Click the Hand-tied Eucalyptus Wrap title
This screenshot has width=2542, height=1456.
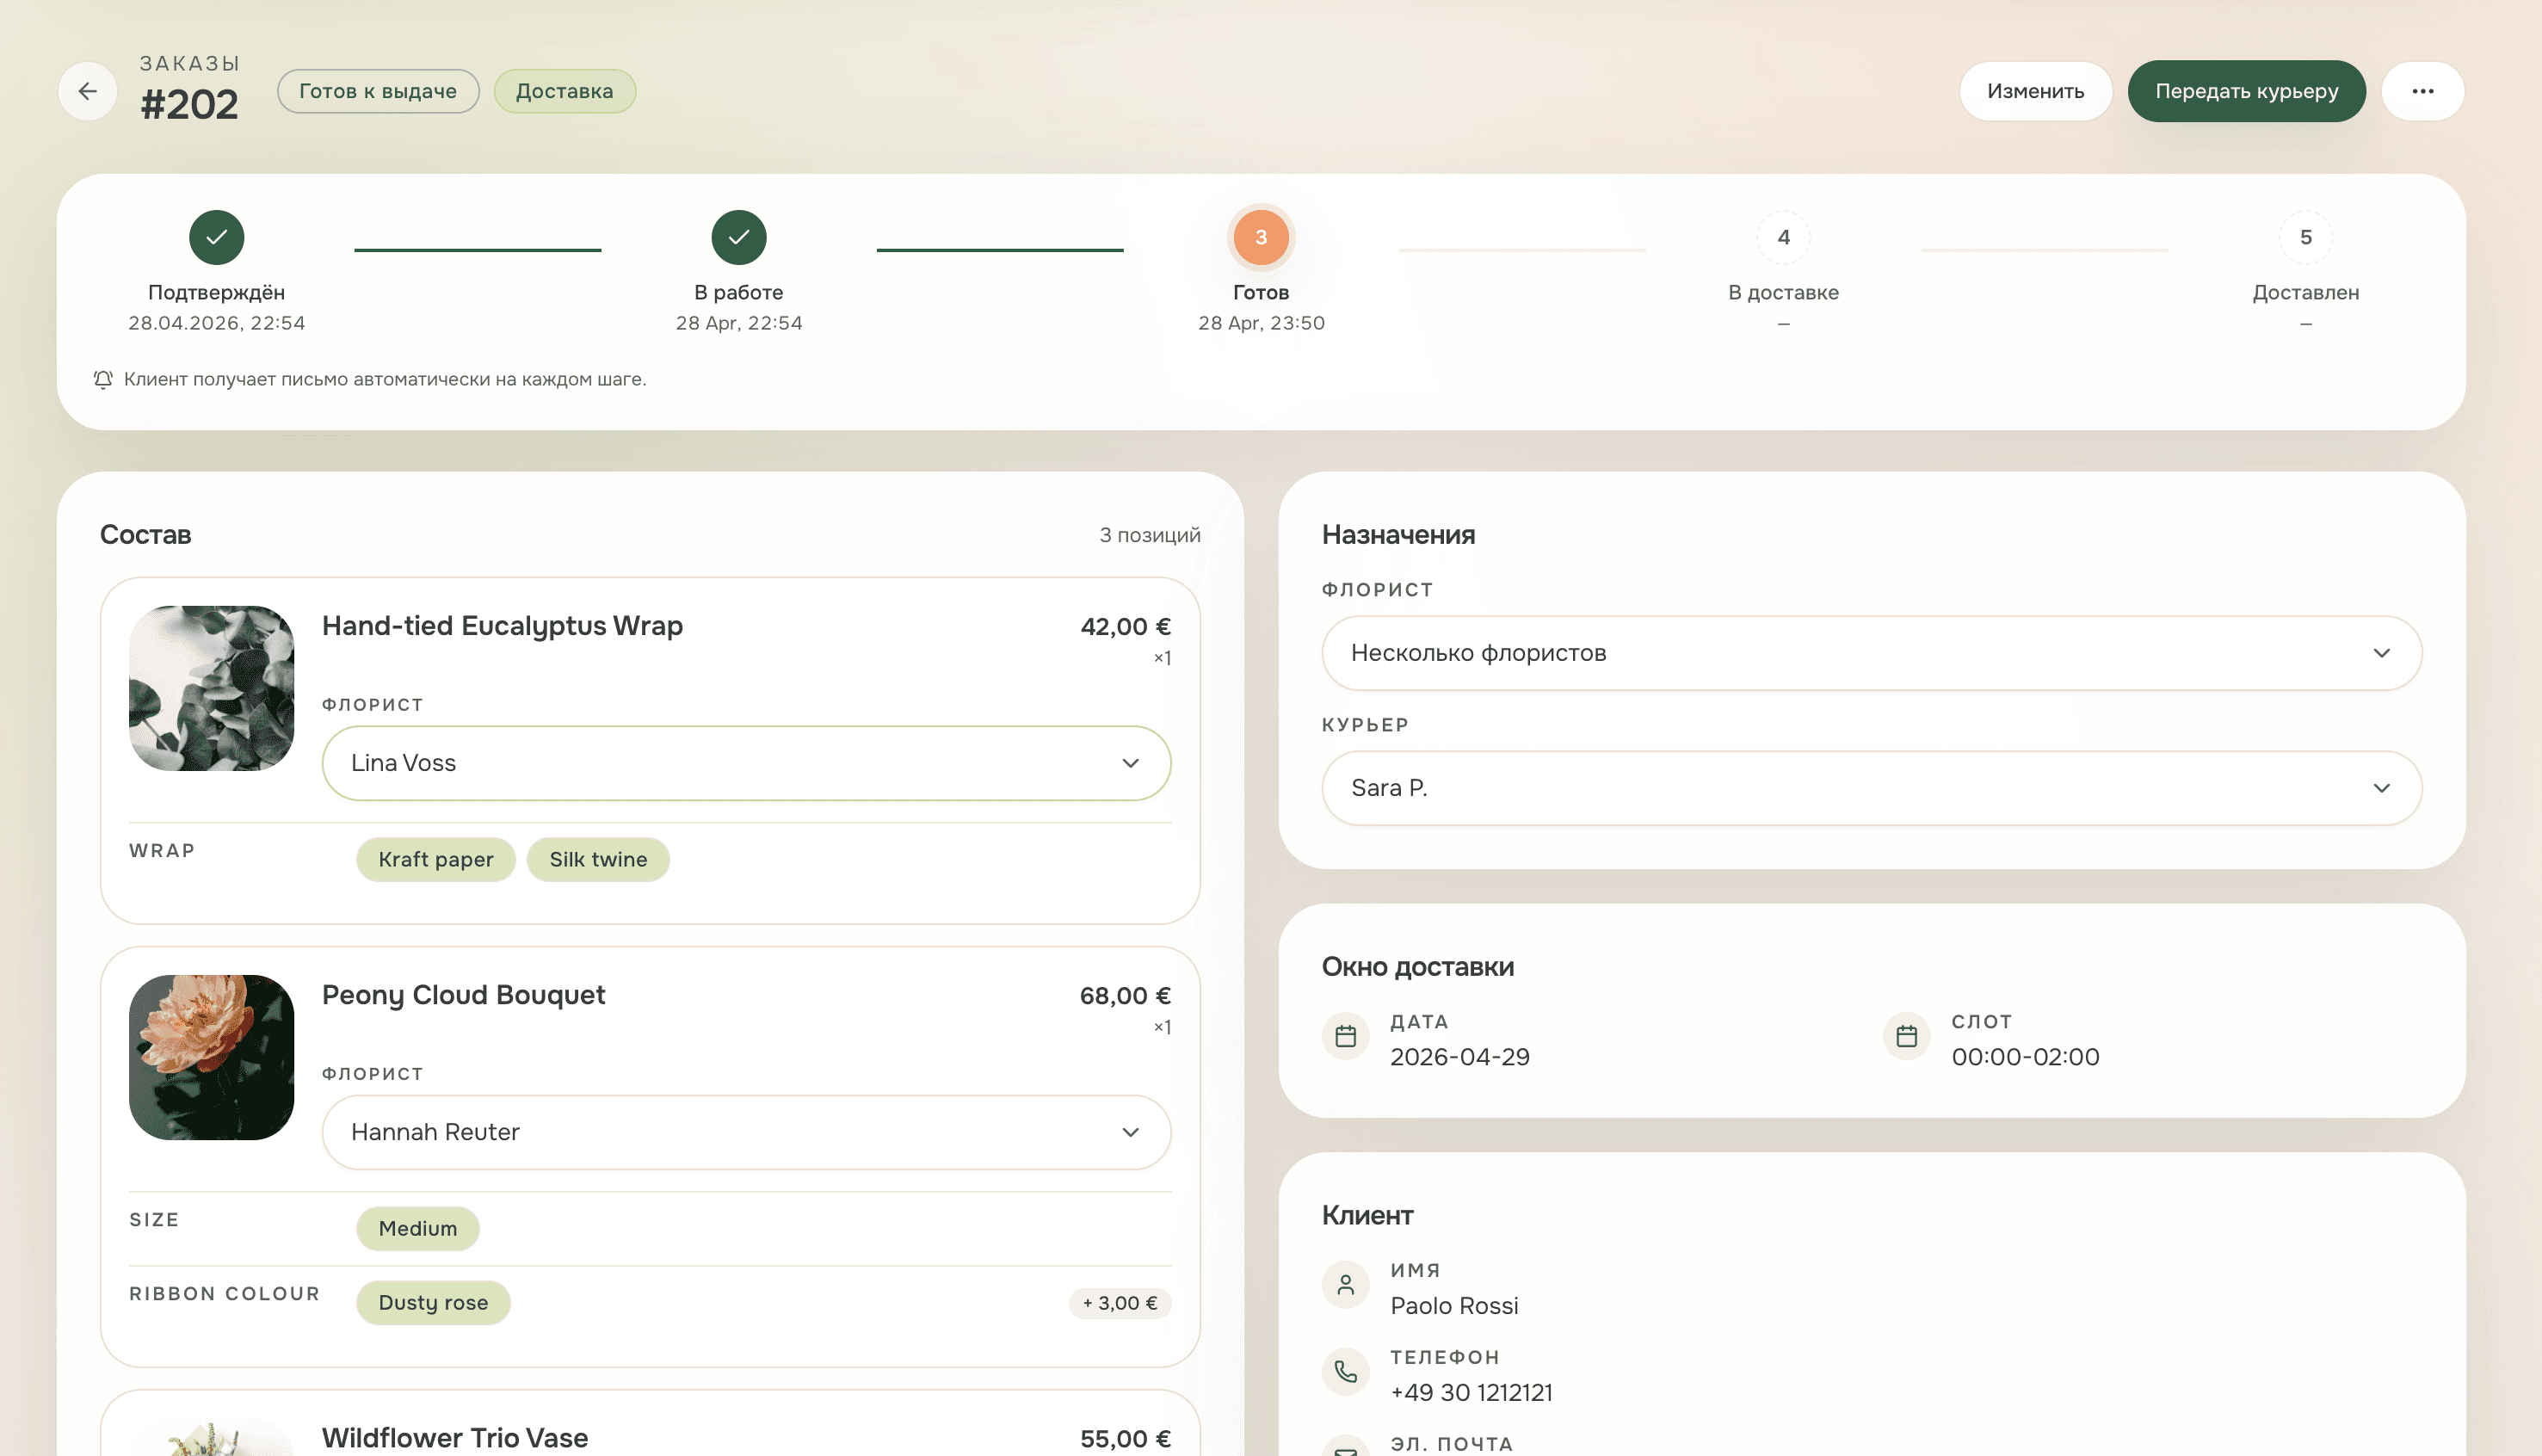502,626
